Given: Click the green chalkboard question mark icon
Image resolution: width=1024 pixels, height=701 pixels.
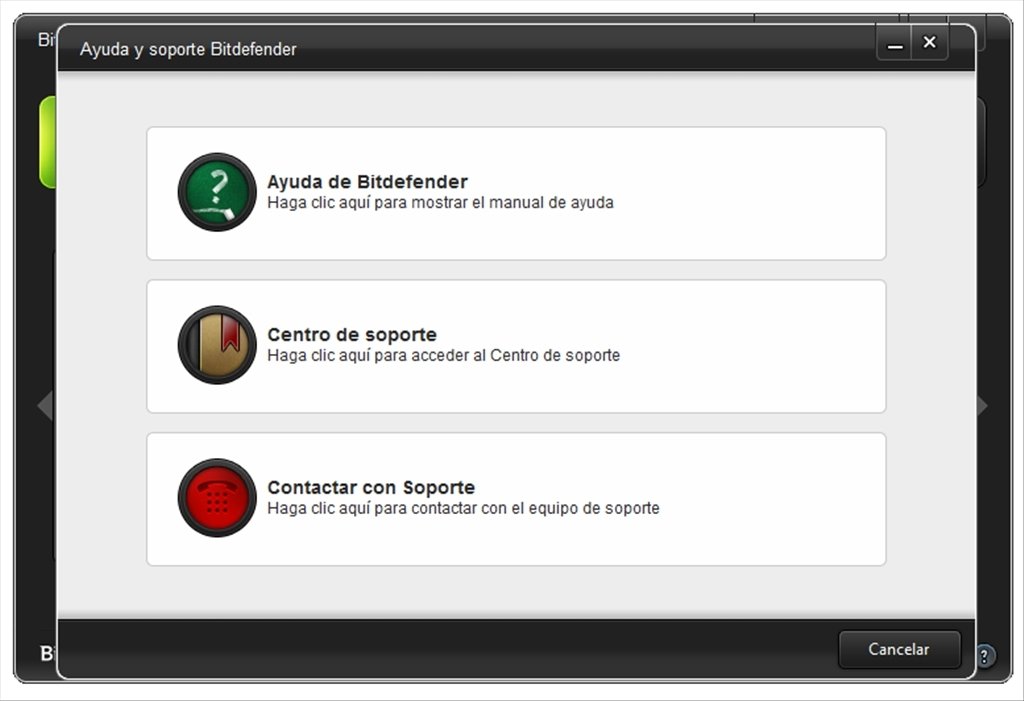Looking at the screenshot, I should (217, 192).
